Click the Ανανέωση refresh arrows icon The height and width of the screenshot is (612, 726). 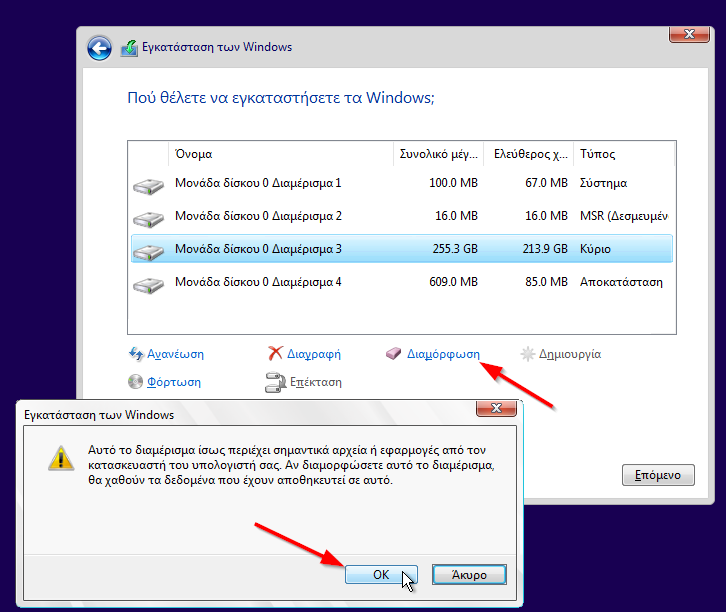(136, 354)
